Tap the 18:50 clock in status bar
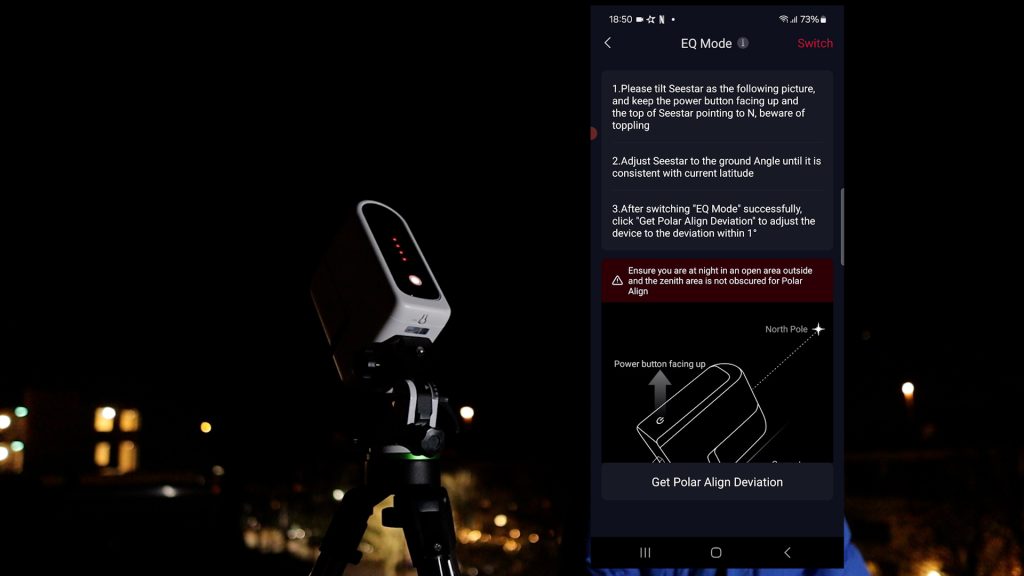The image size is (1024, 576). coord(620,19)
